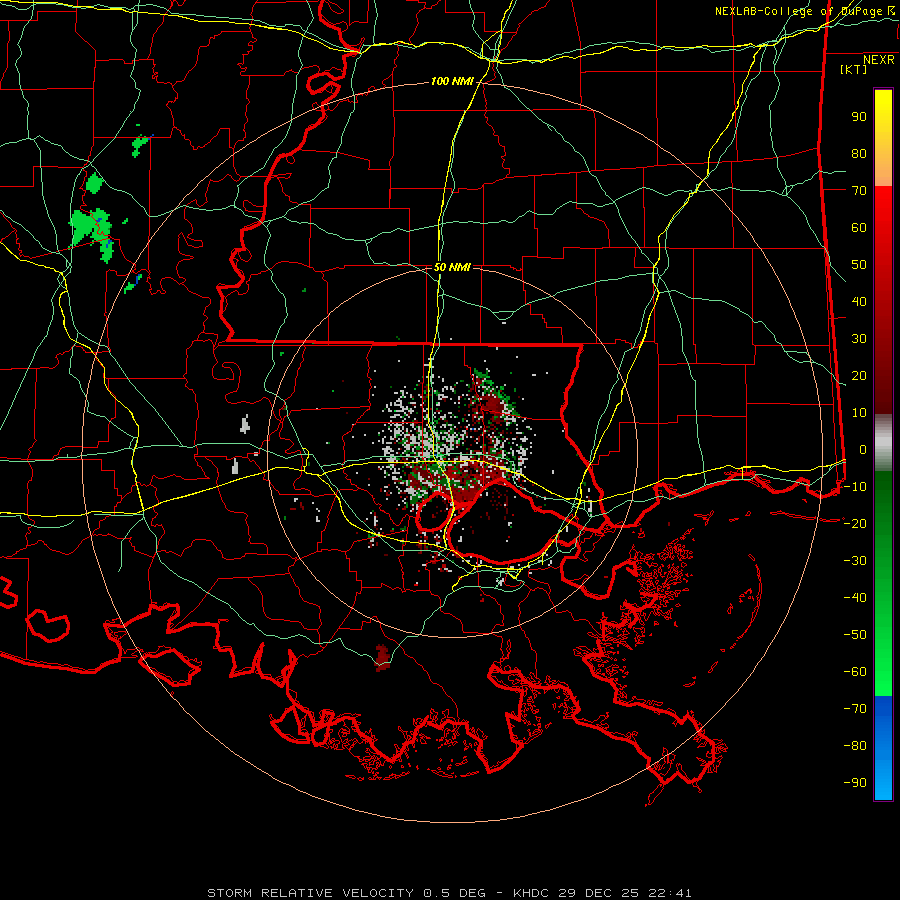Click the -80 value on the velocity scale

(x=855, y=746)
